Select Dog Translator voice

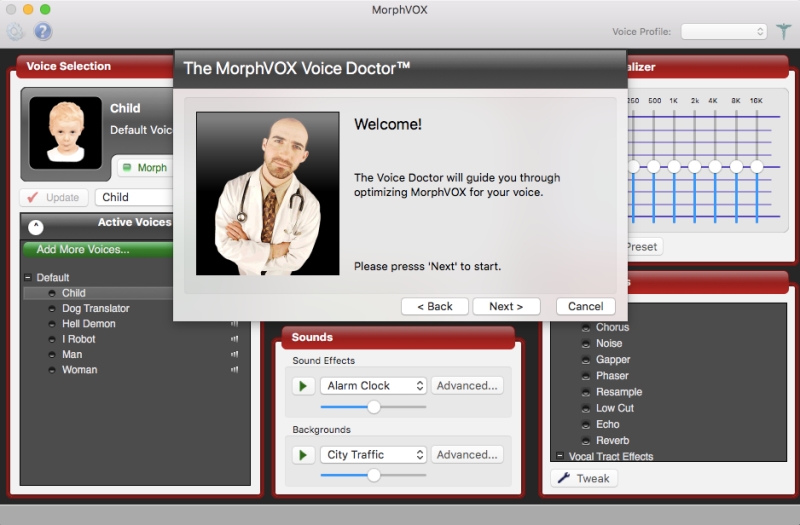[x=95, y=308]
